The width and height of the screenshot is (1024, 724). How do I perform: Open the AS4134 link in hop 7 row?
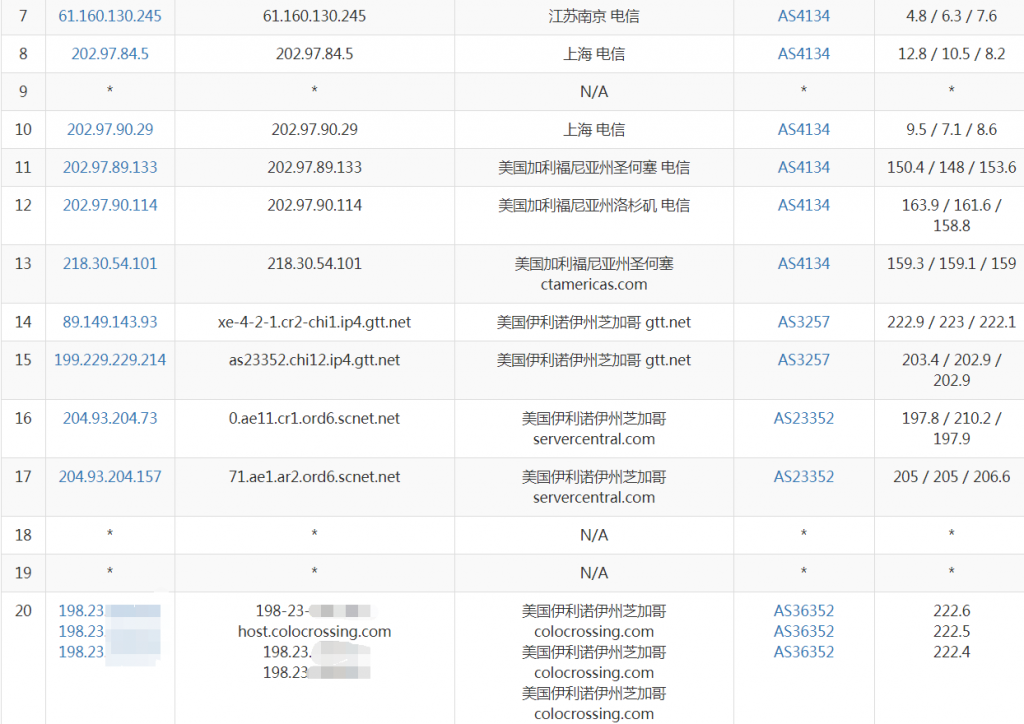point(804,16)
